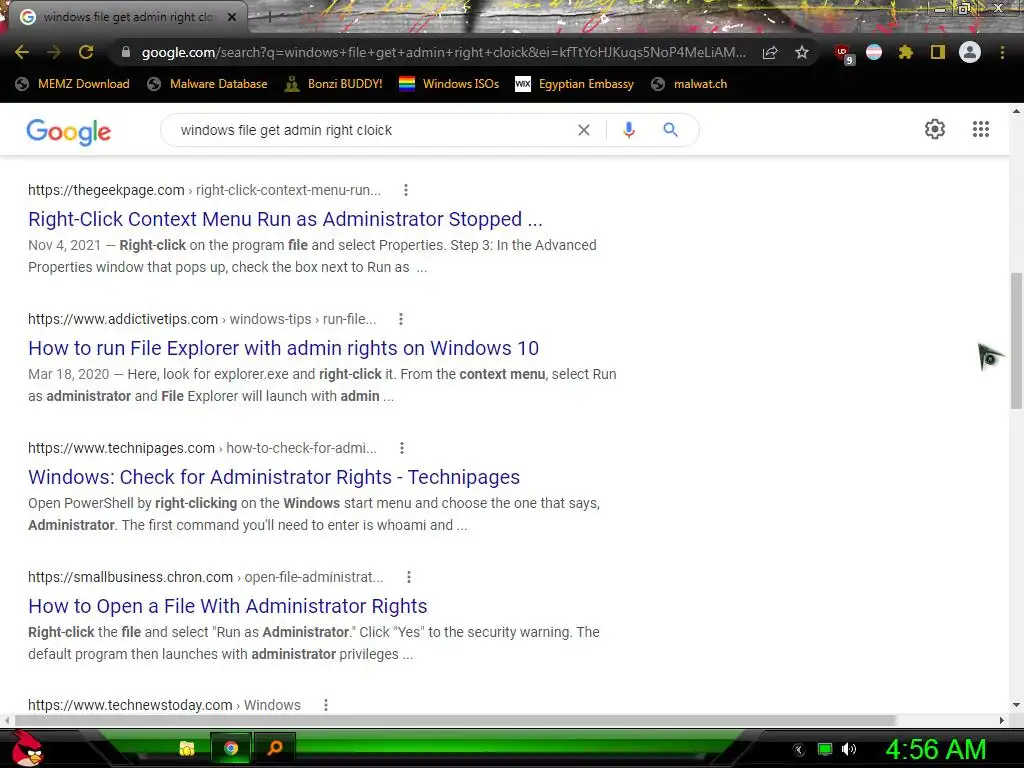Share this page from the address bar
1024x768 pixels.
[x=770, y=52]
